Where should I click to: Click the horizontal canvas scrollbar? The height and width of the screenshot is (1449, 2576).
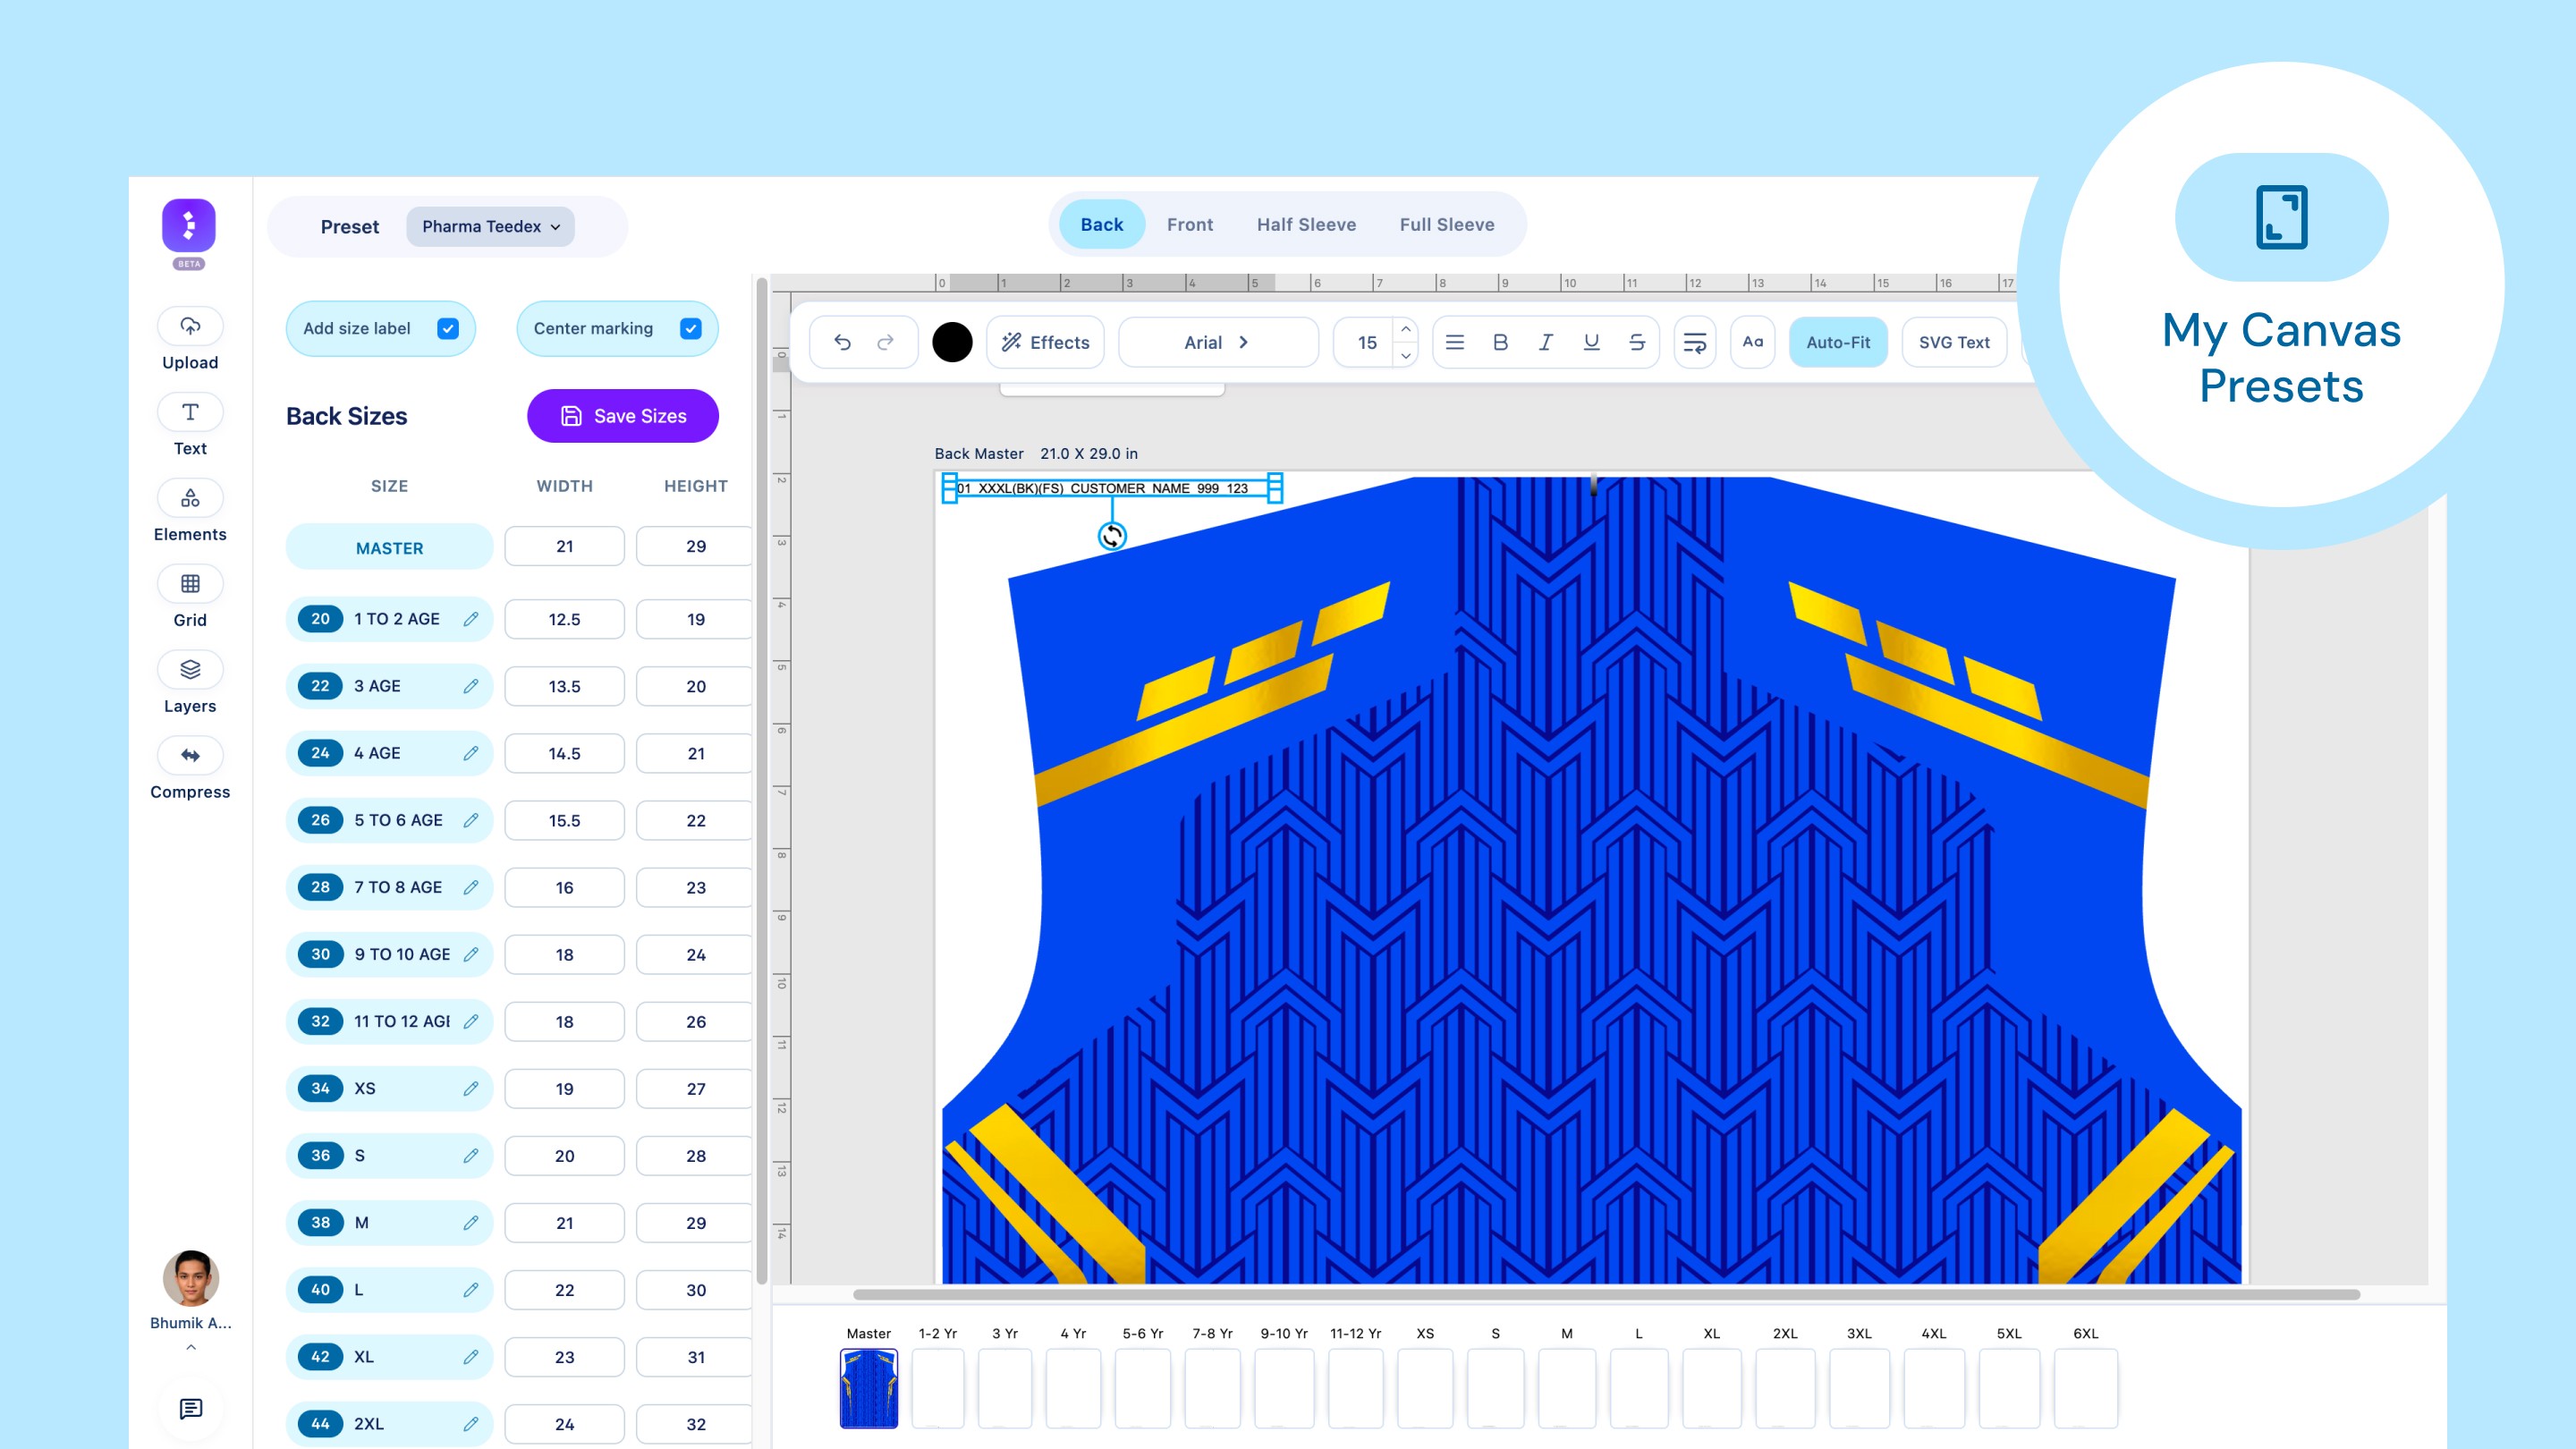(1606, 1294)
